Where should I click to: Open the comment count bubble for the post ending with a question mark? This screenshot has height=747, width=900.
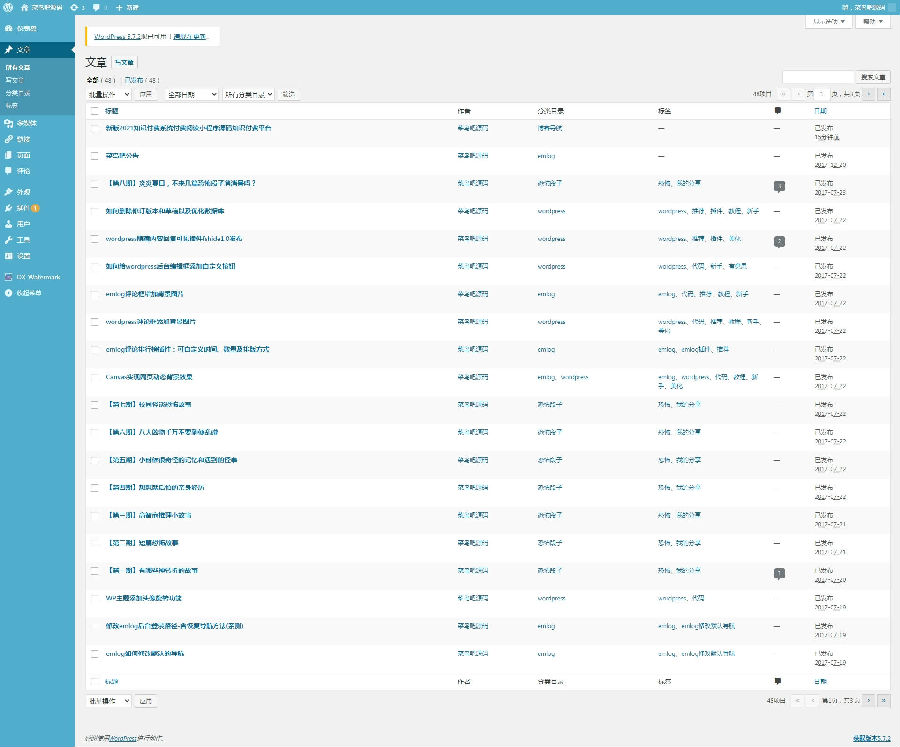click(x=779, y=186)
